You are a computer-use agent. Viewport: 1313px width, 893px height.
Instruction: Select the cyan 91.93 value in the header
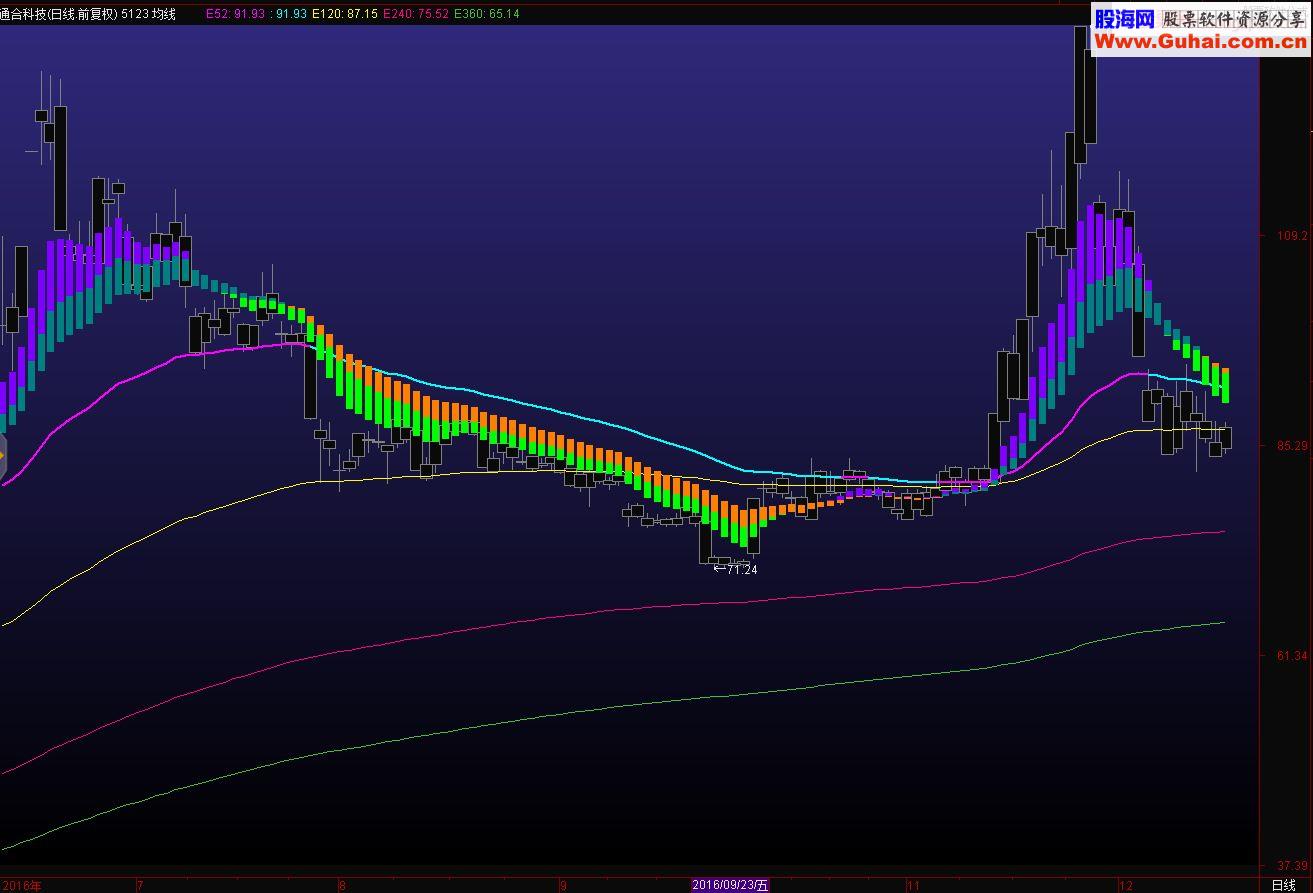292,14
